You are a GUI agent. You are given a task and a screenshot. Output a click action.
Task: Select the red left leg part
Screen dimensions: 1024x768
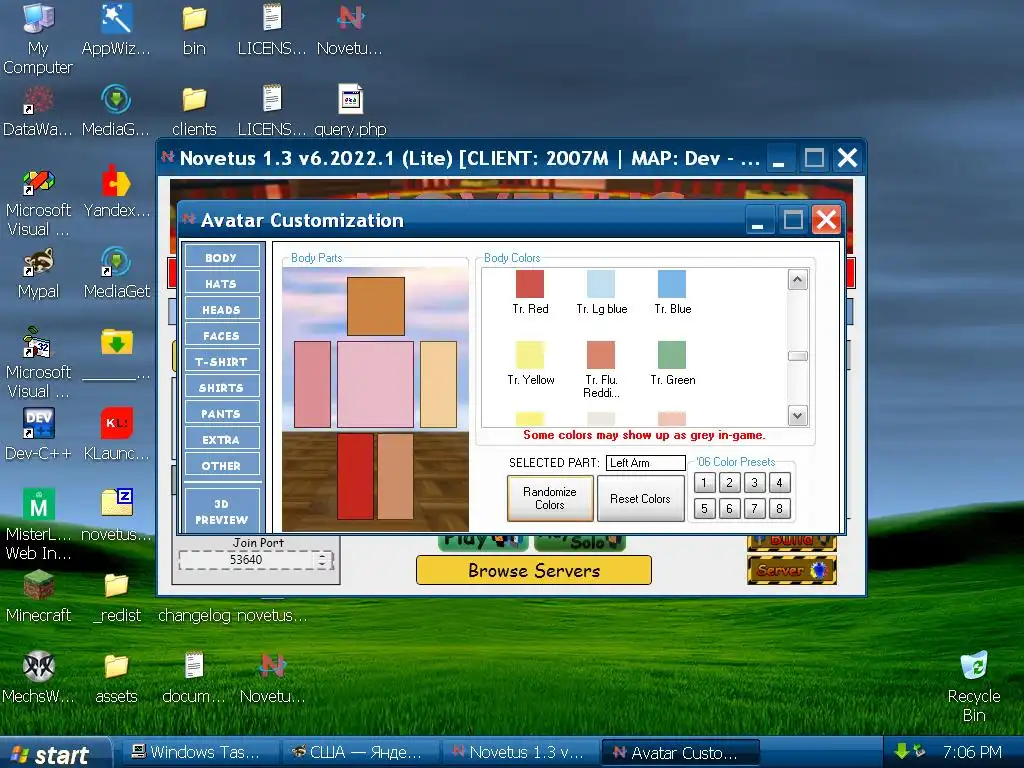click(356, 476)
